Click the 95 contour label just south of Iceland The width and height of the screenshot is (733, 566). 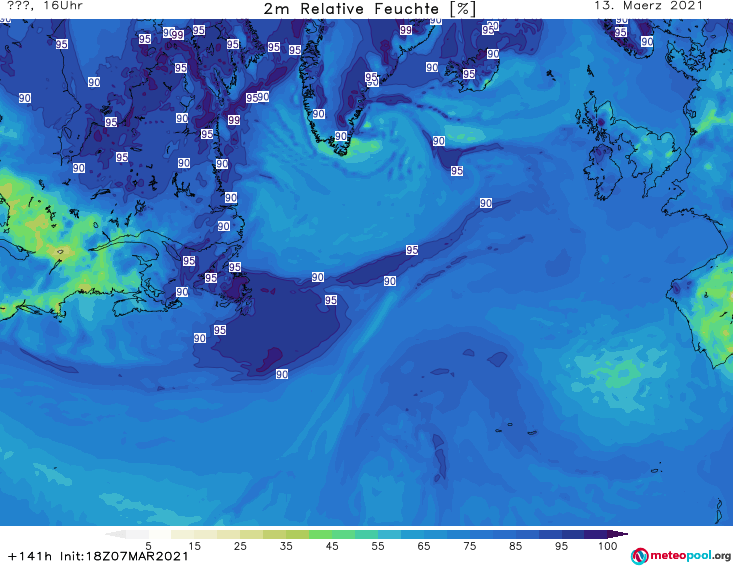(457, 171)
